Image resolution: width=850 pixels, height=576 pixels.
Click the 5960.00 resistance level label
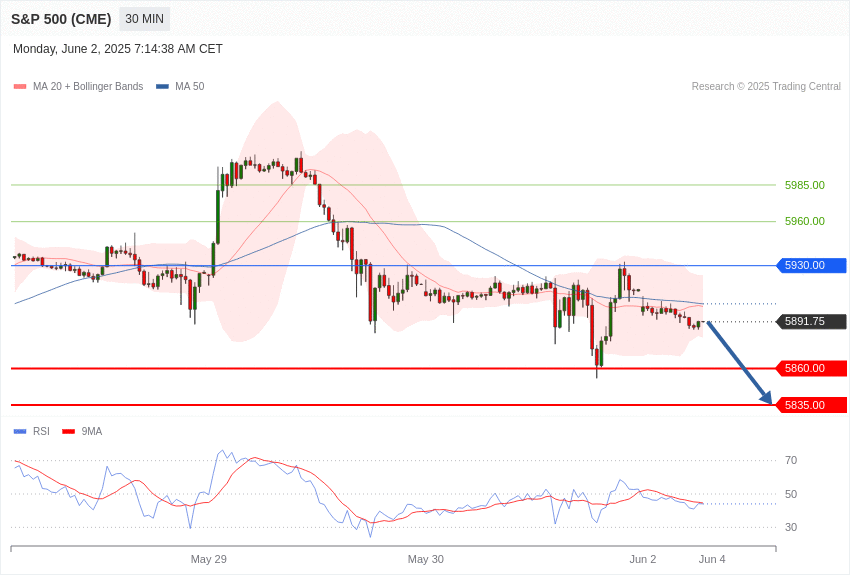tap(804, 221)
